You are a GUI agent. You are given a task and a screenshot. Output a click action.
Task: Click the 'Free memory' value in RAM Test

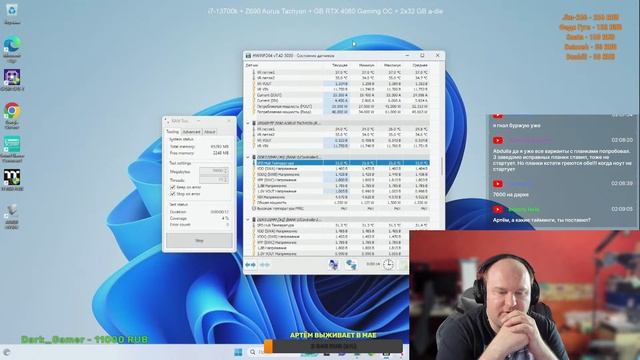click(220, 153)
